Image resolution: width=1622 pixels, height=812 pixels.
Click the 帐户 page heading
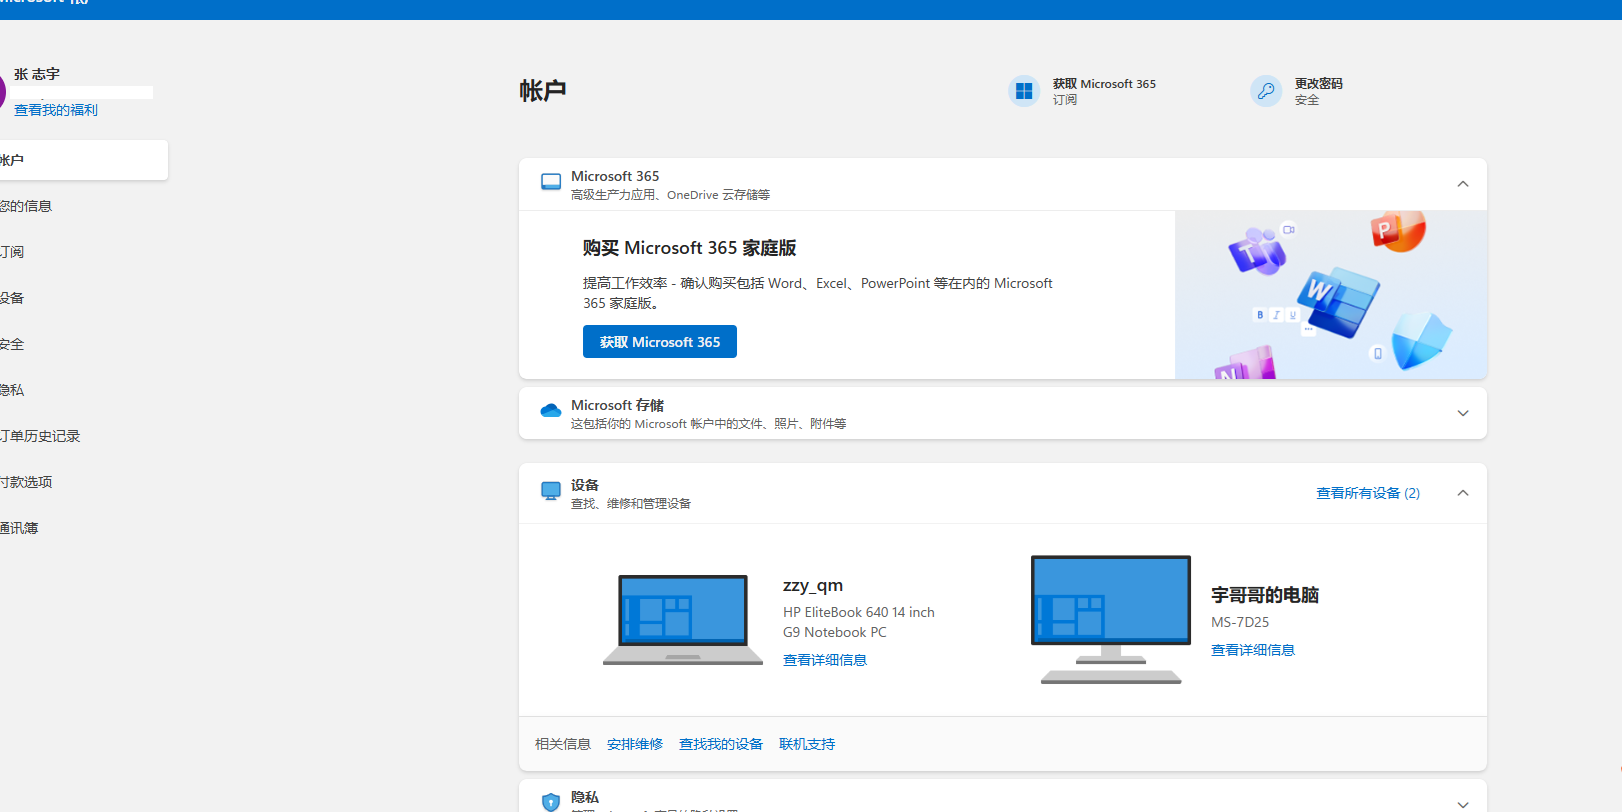(543, 91)
